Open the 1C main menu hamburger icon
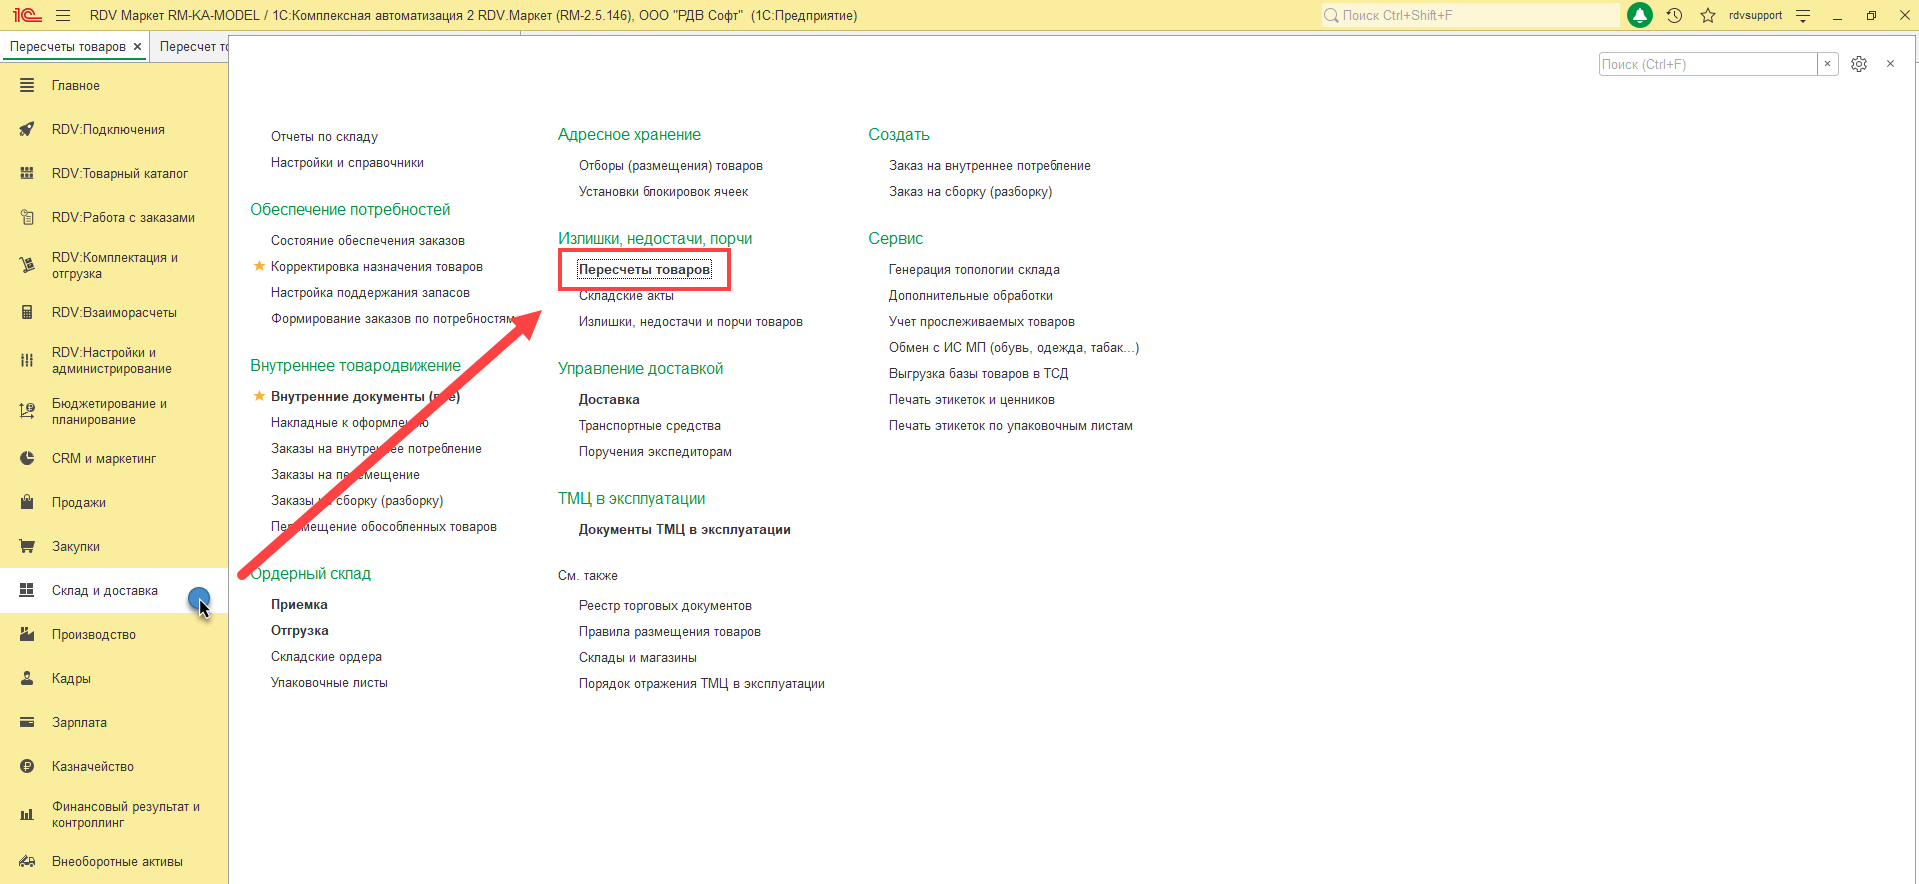1919x884 pixels. 63,16
